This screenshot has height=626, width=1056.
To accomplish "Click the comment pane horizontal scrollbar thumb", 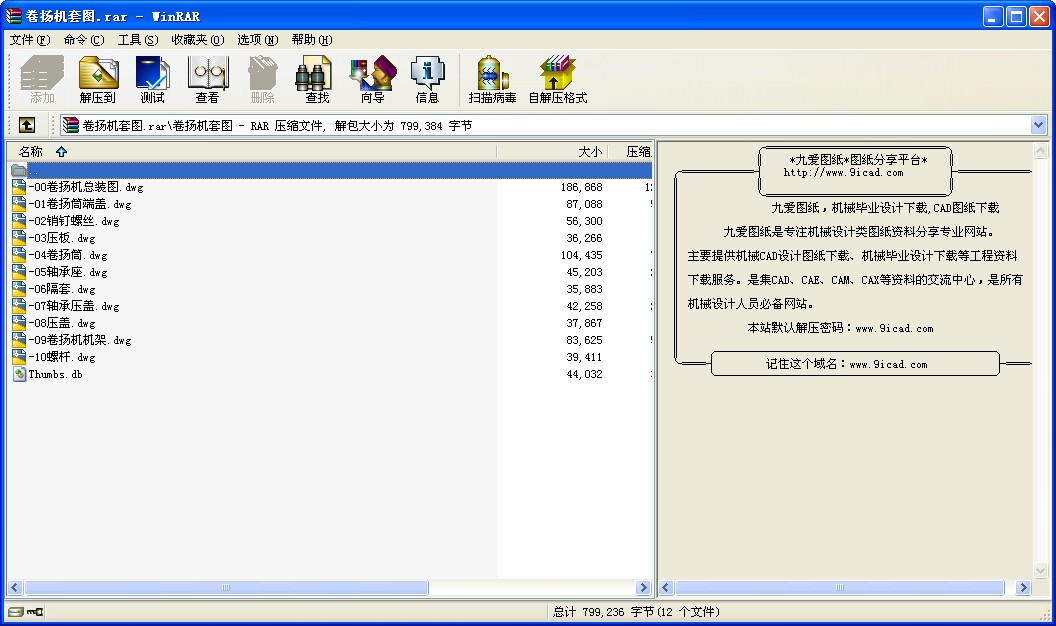I will point(840,588).
